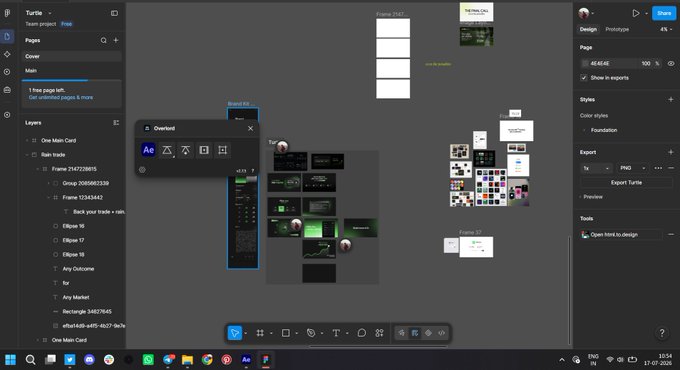Screen dimensions: 680x370
Task: Open the 1x export scale dropdown
Action: (597, 168)
